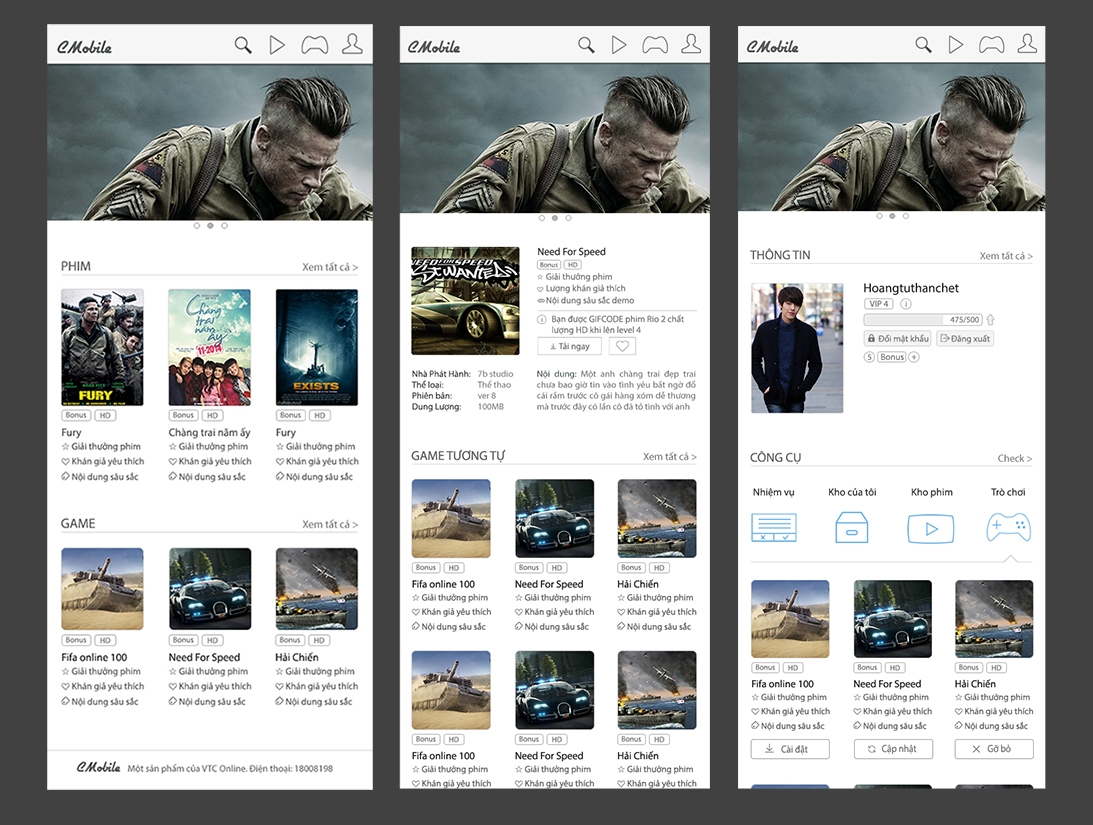Click the profile photo of Hoangtuthanchet
The height and width of the screenshot is (825, 1093).
coord(797,348)
